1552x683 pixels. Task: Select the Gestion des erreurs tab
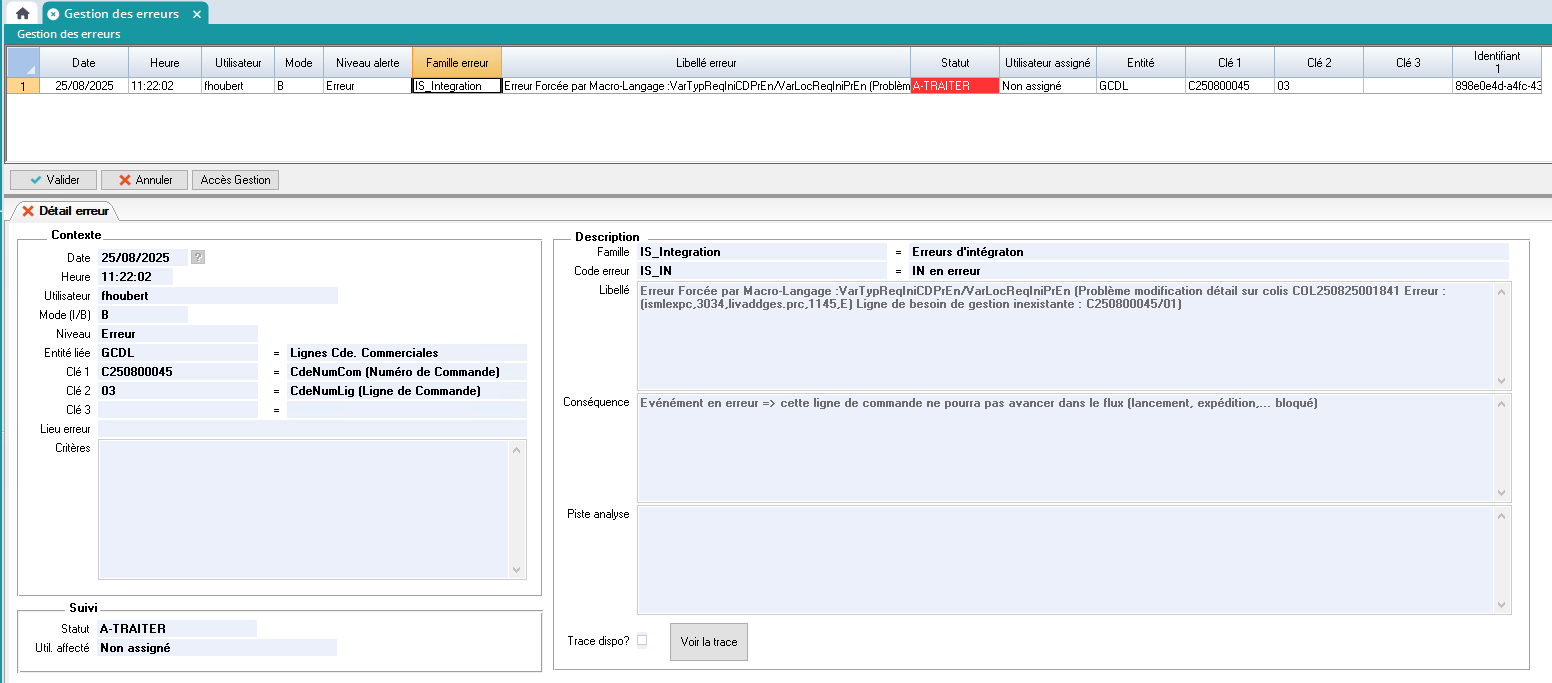click(120, 14)
